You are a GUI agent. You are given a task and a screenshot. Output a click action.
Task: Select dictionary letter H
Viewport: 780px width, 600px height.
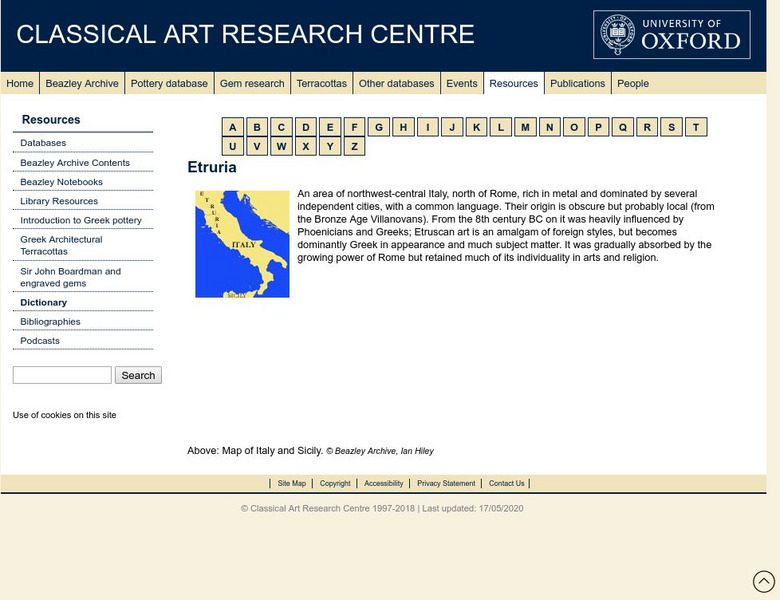(x=403, y=127)
